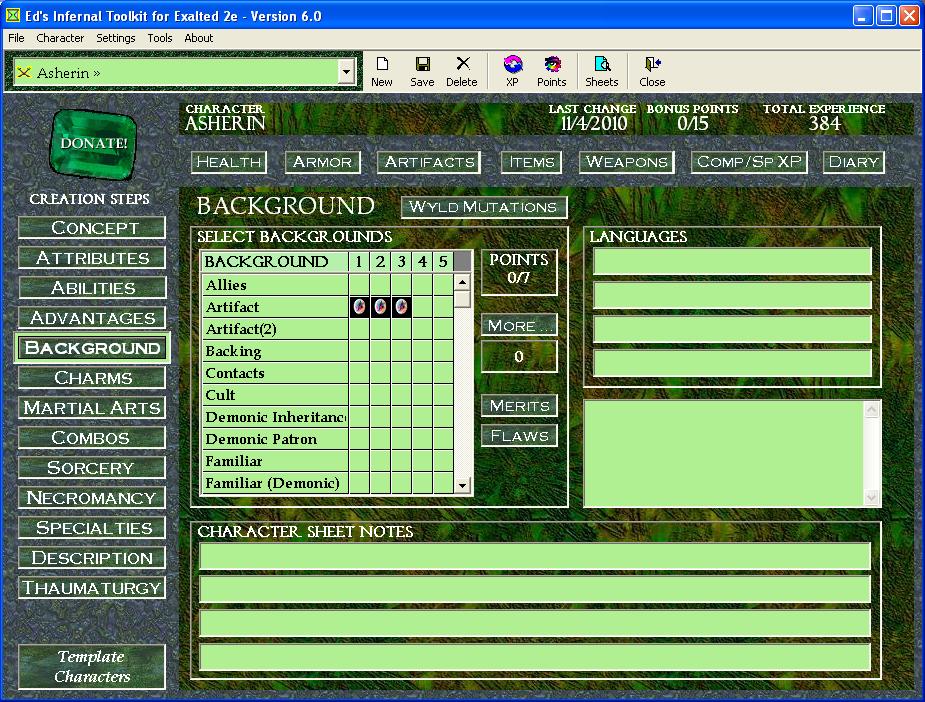Go to the Combos creation step
Image resolution: width=925 pixels, height=702 pixels.
coord(92,438)
